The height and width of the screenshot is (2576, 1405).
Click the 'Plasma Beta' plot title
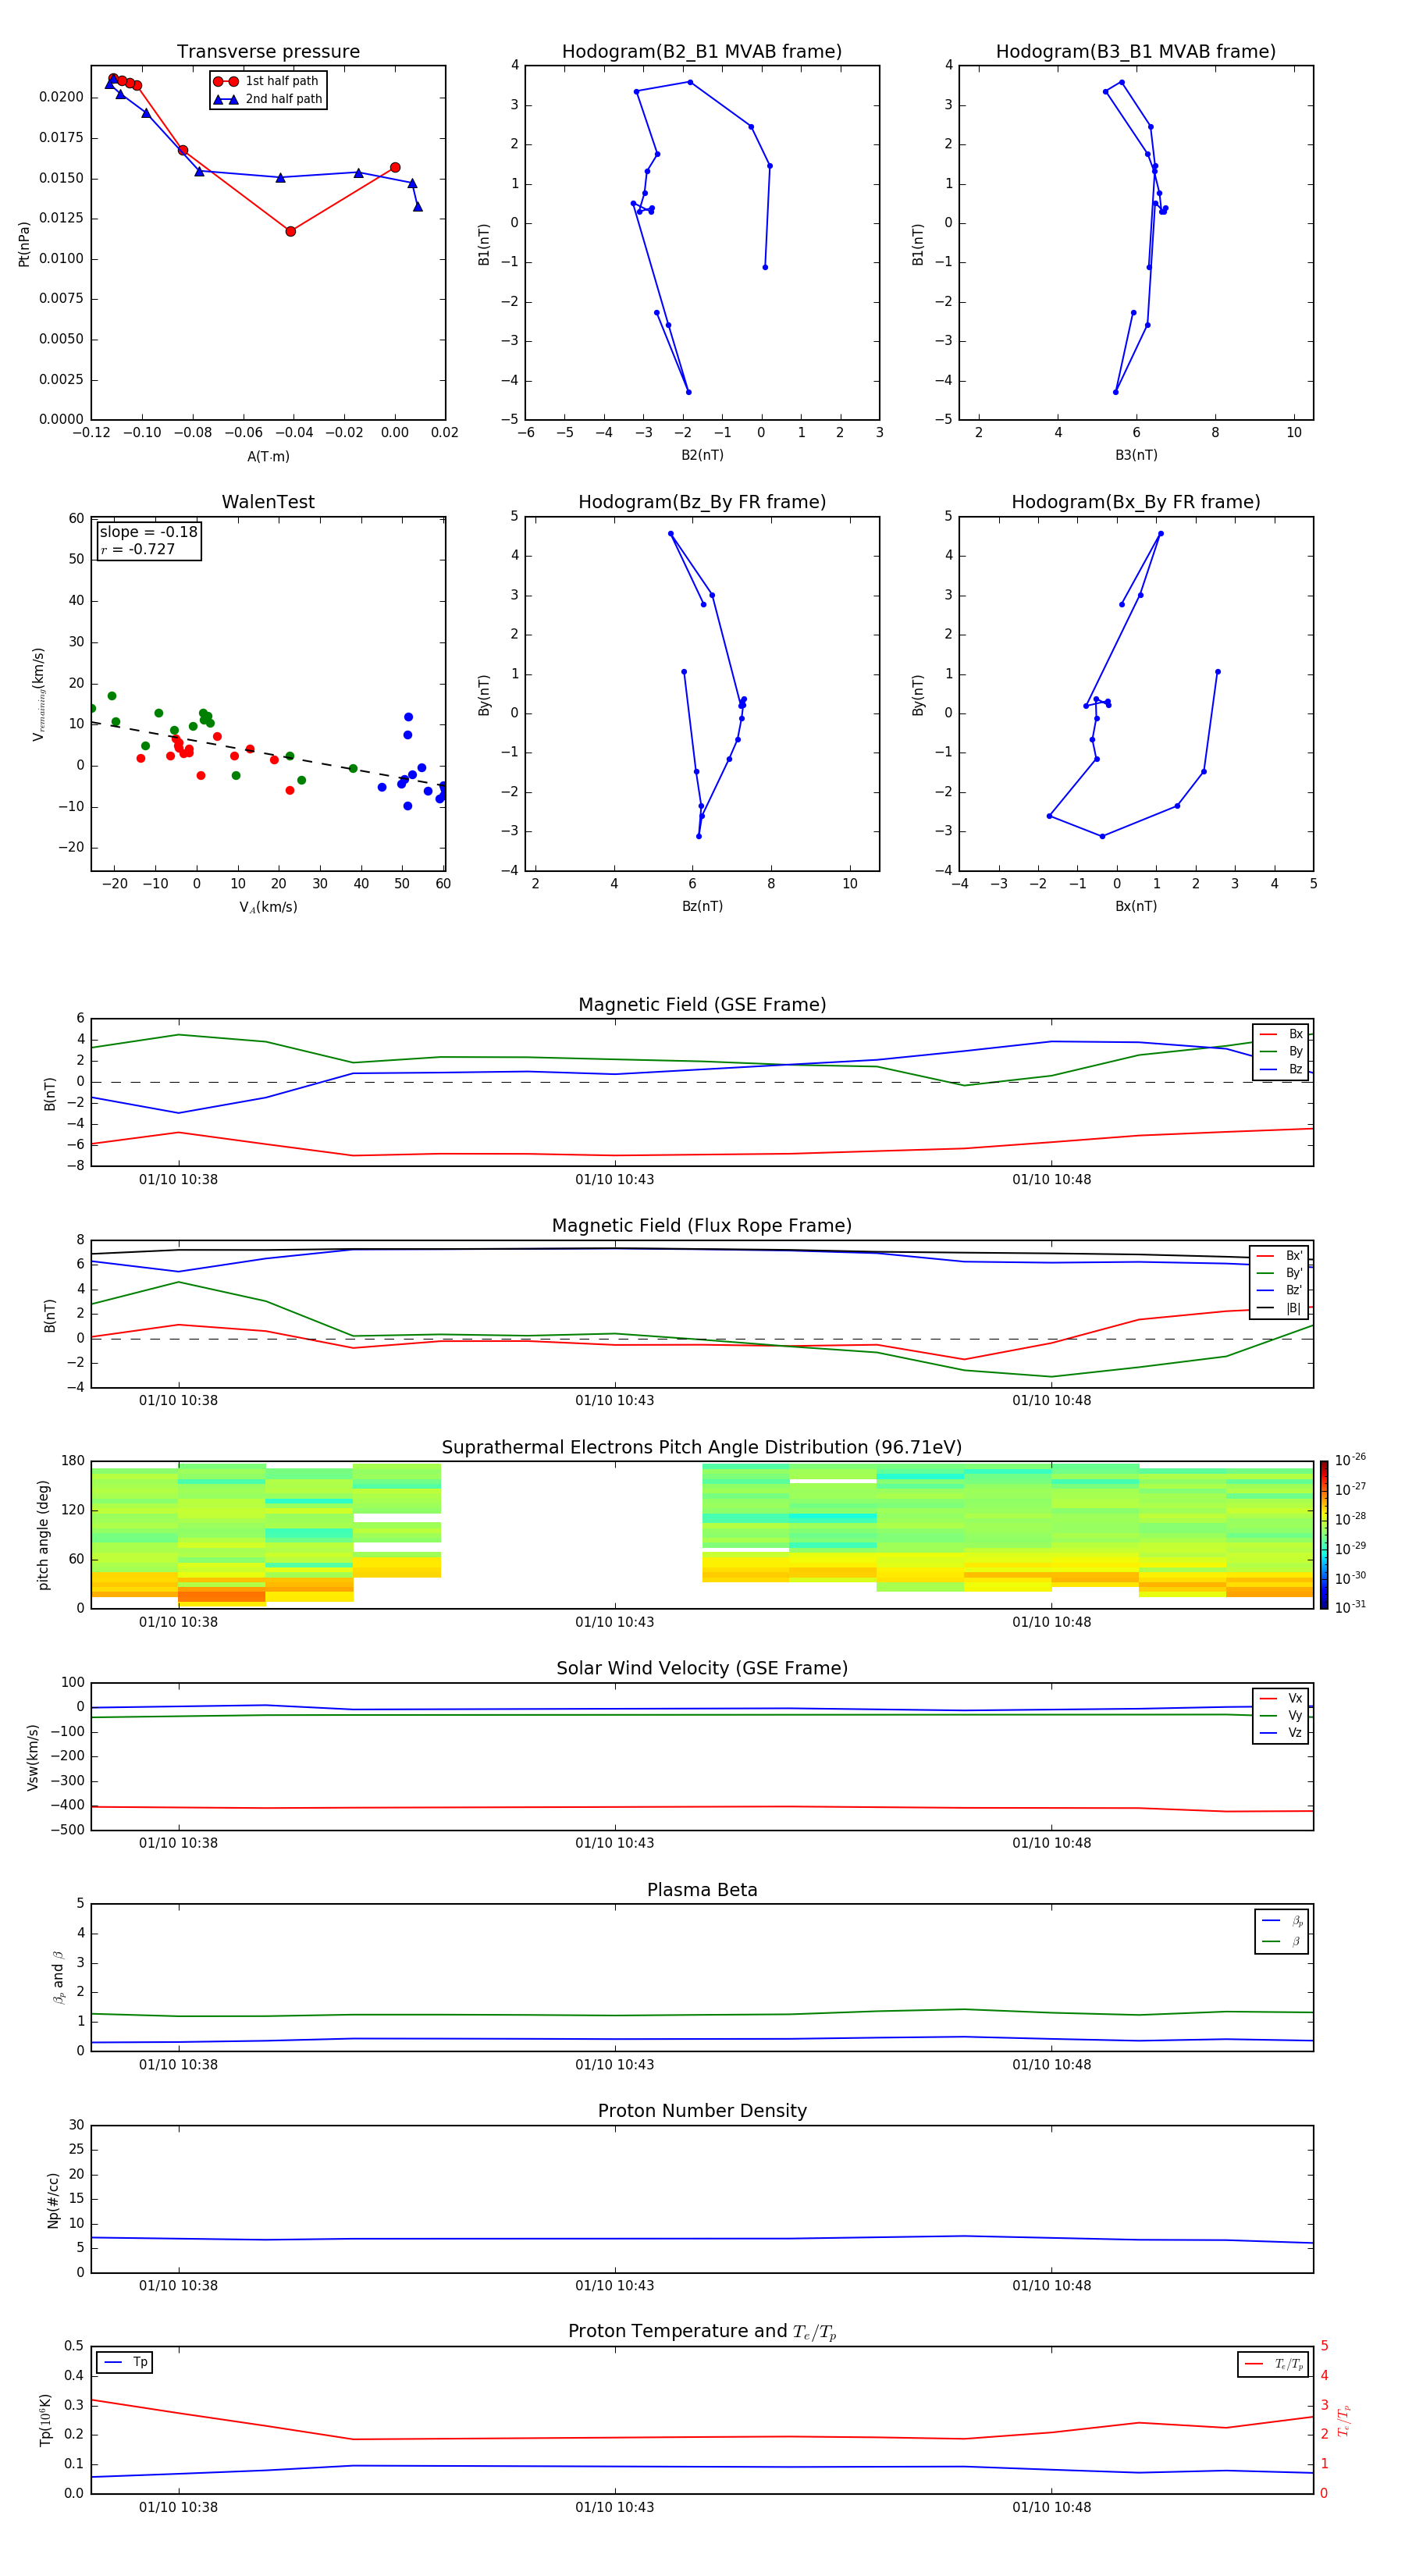[x=702, y=1890]
